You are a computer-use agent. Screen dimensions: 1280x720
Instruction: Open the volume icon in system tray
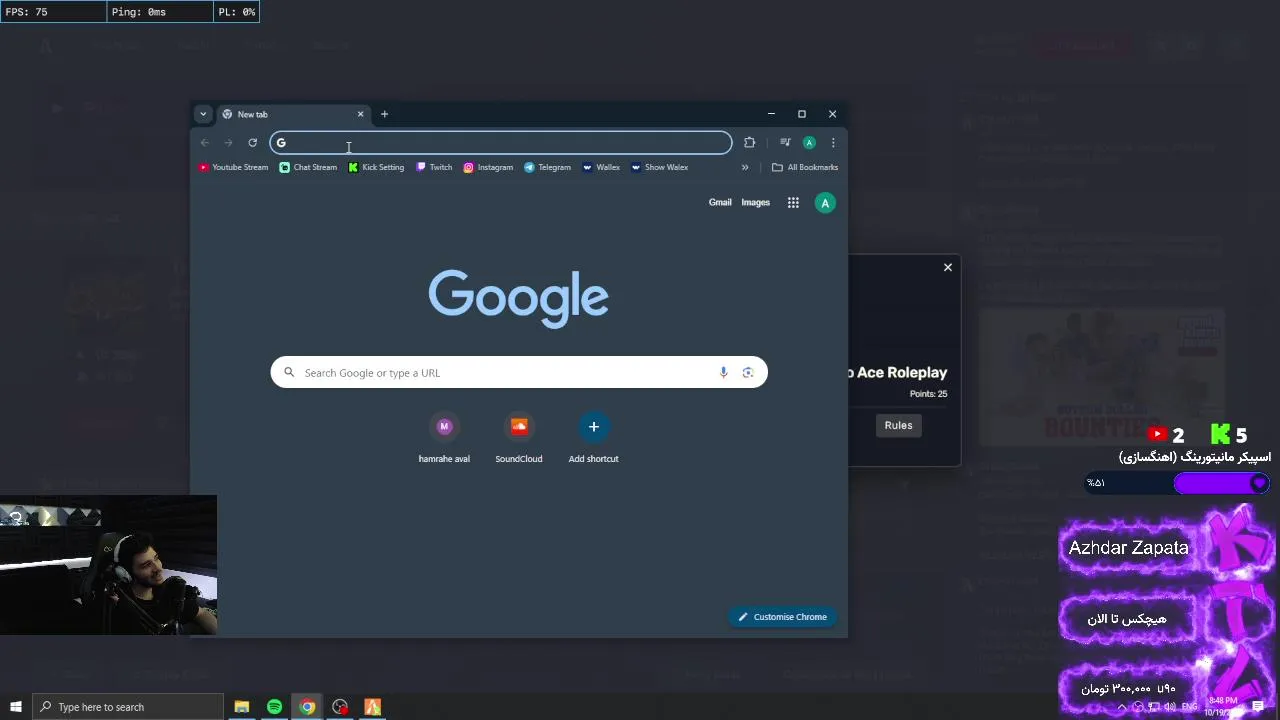tap(1171, 707)
